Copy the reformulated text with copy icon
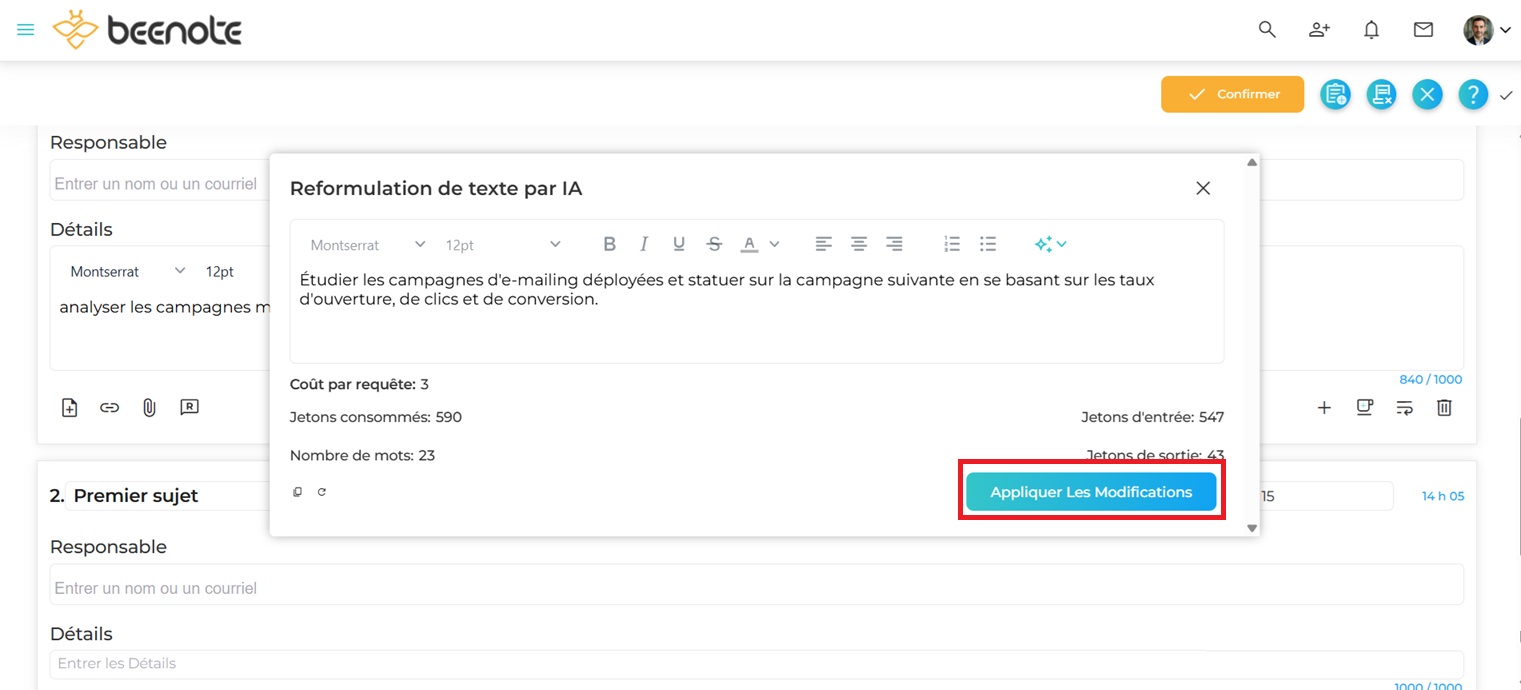Screen dimensions: 1521x690 point(297,492)
